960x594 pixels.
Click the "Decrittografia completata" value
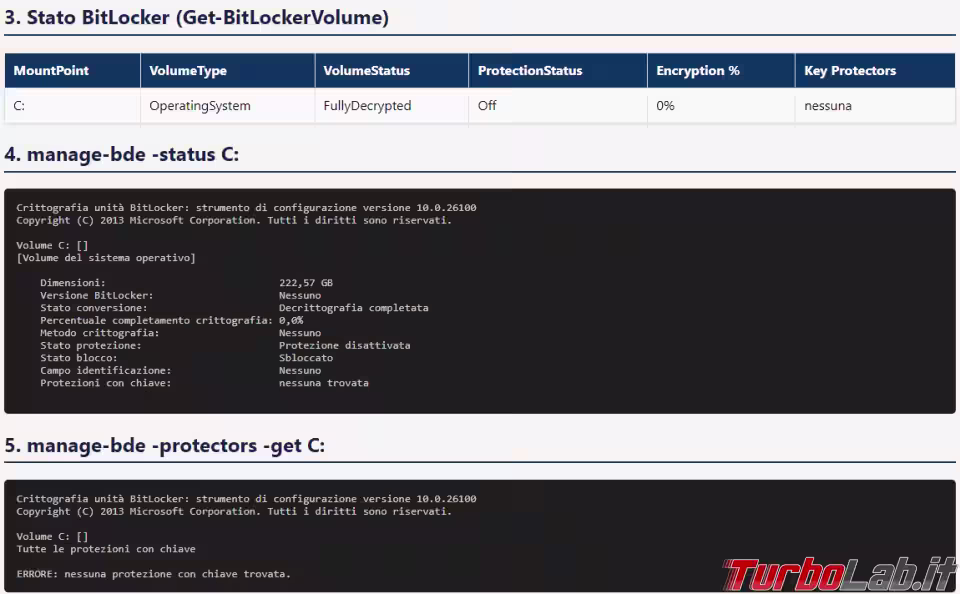point(354,308)
